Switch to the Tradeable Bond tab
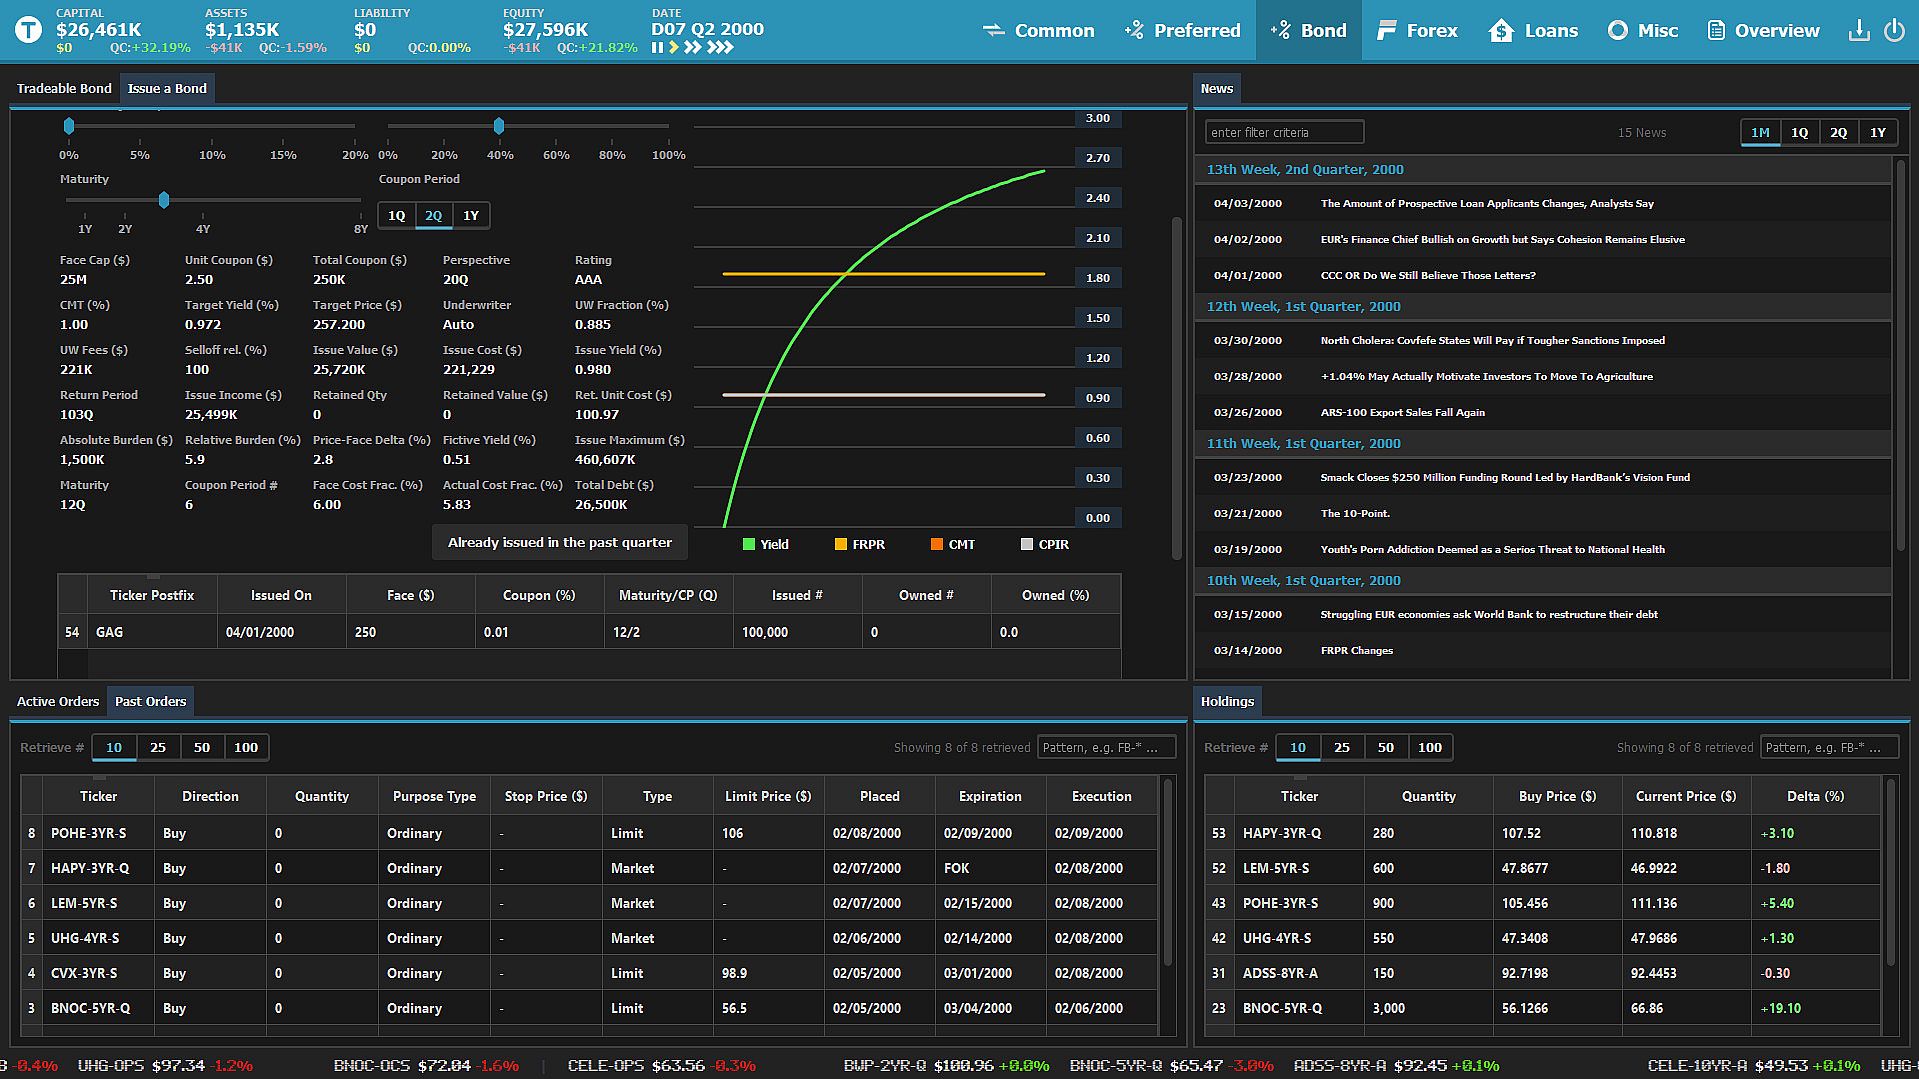The image size is (1919, 1079). tap(64, 89)
